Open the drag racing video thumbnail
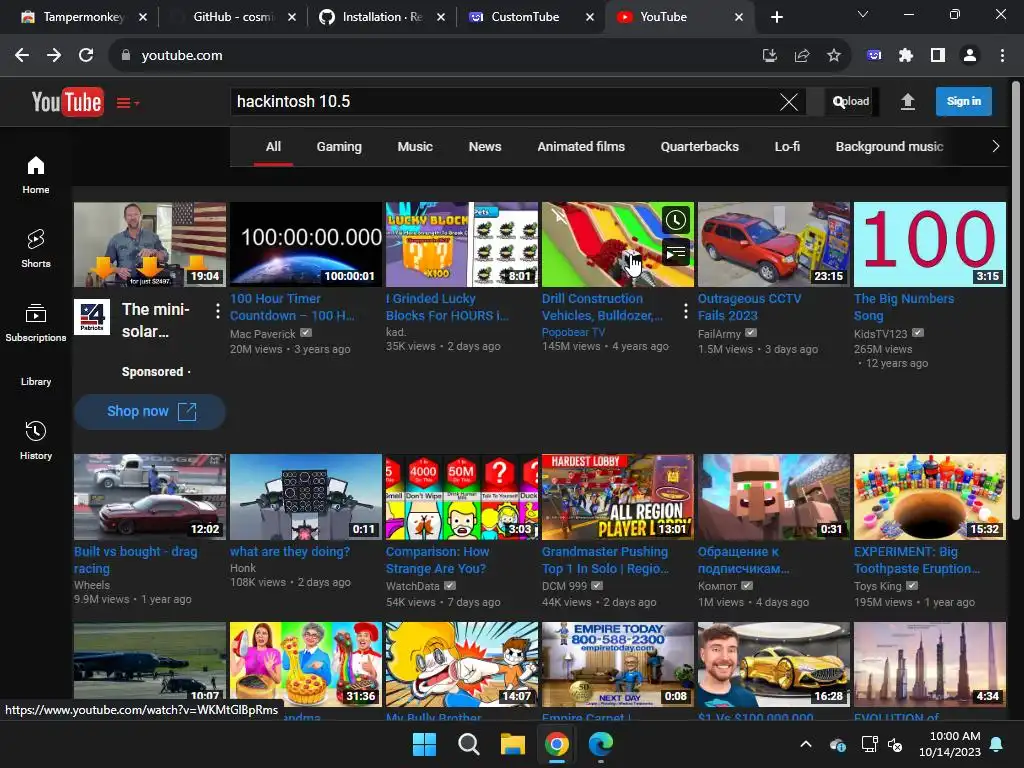This screenshot has width=1024, height=768. (150, 497)
